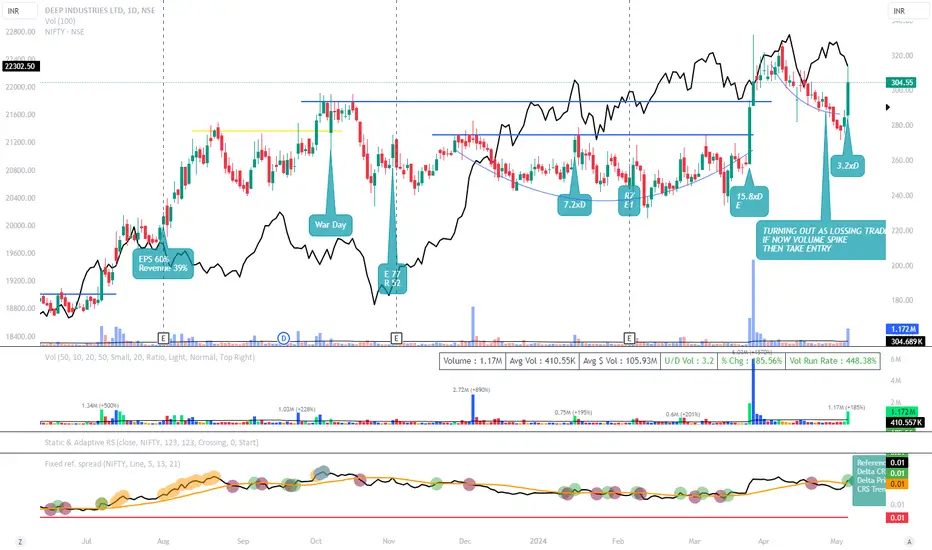The image size is (932, 550).
Task: Click the 304.55 current price label
Action: (901, 83)
